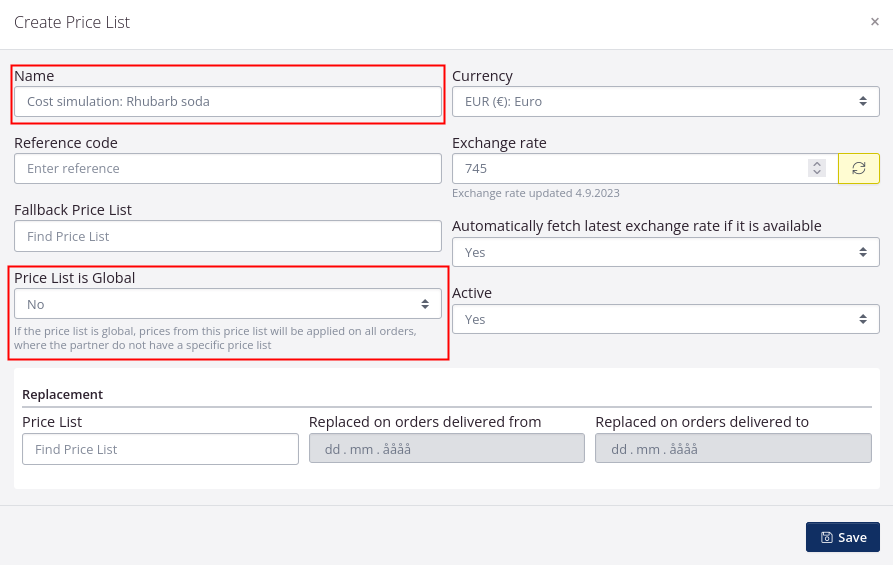Viewport: 893px width, 565px height.
Task: Increase the exchange rate with the up arrow
Action: click(x=817, y=164)
